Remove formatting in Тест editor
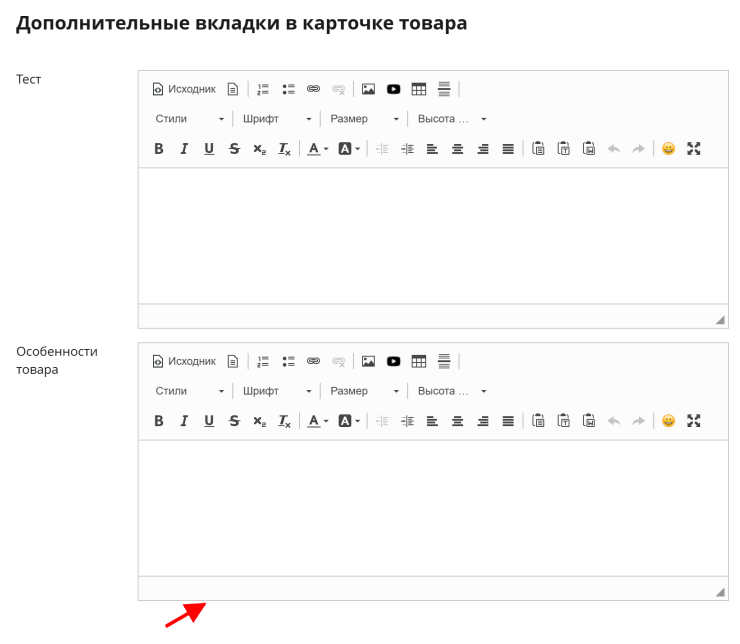740x644 pixels. [285, 149]
